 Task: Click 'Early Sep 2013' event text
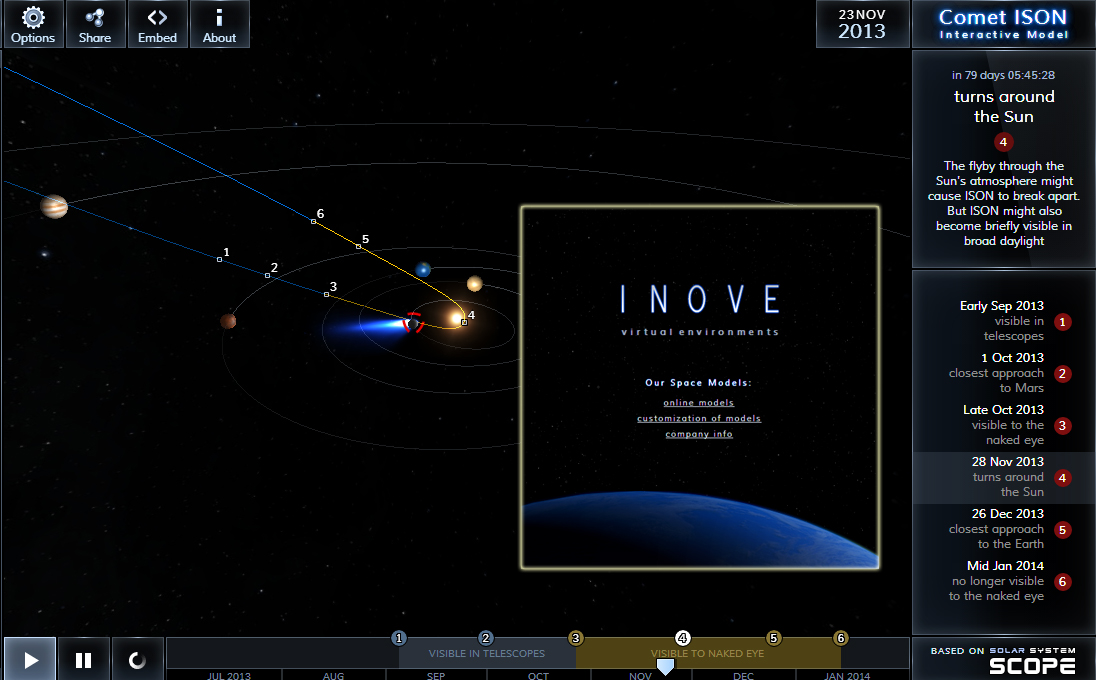(1002, 305)
